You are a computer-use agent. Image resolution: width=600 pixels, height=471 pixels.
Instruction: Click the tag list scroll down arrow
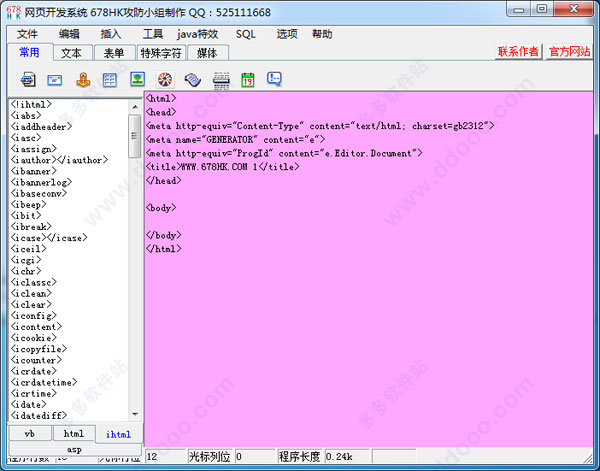click(x=135, y=414)
